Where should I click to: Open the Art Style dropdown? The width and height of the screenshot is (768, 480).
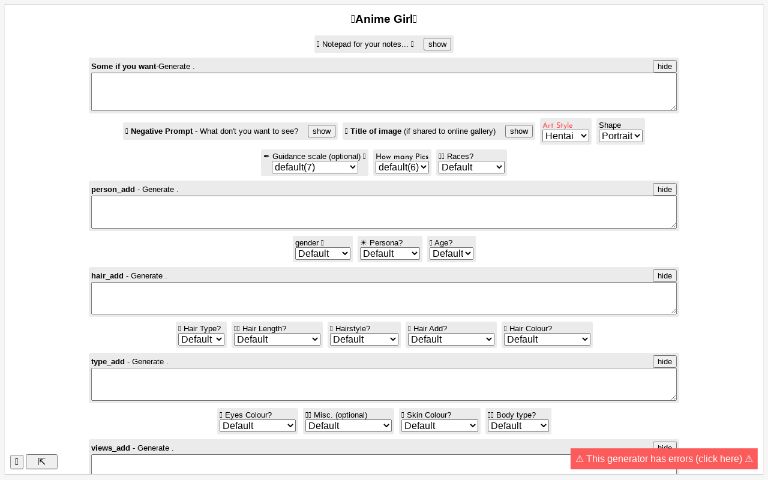pos(565,136)
